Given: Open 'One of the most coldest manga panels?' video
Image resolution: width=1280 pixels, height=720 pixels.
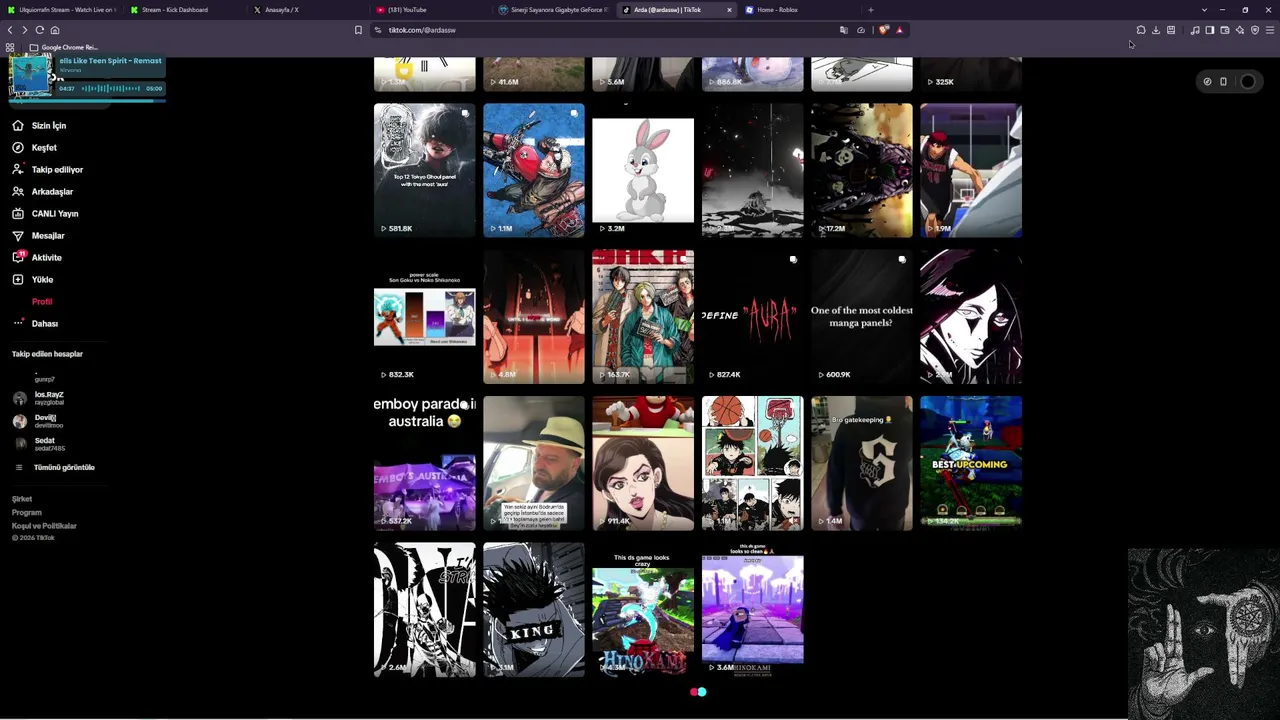Looking at the screenshot, I should [862, 317].
